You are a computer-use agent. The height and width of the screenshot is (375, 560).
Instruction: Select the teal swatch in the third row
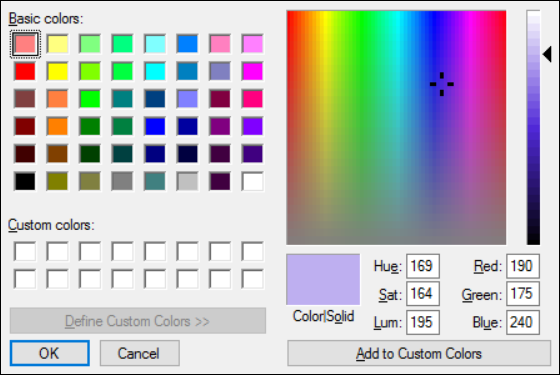pos(122,99)
